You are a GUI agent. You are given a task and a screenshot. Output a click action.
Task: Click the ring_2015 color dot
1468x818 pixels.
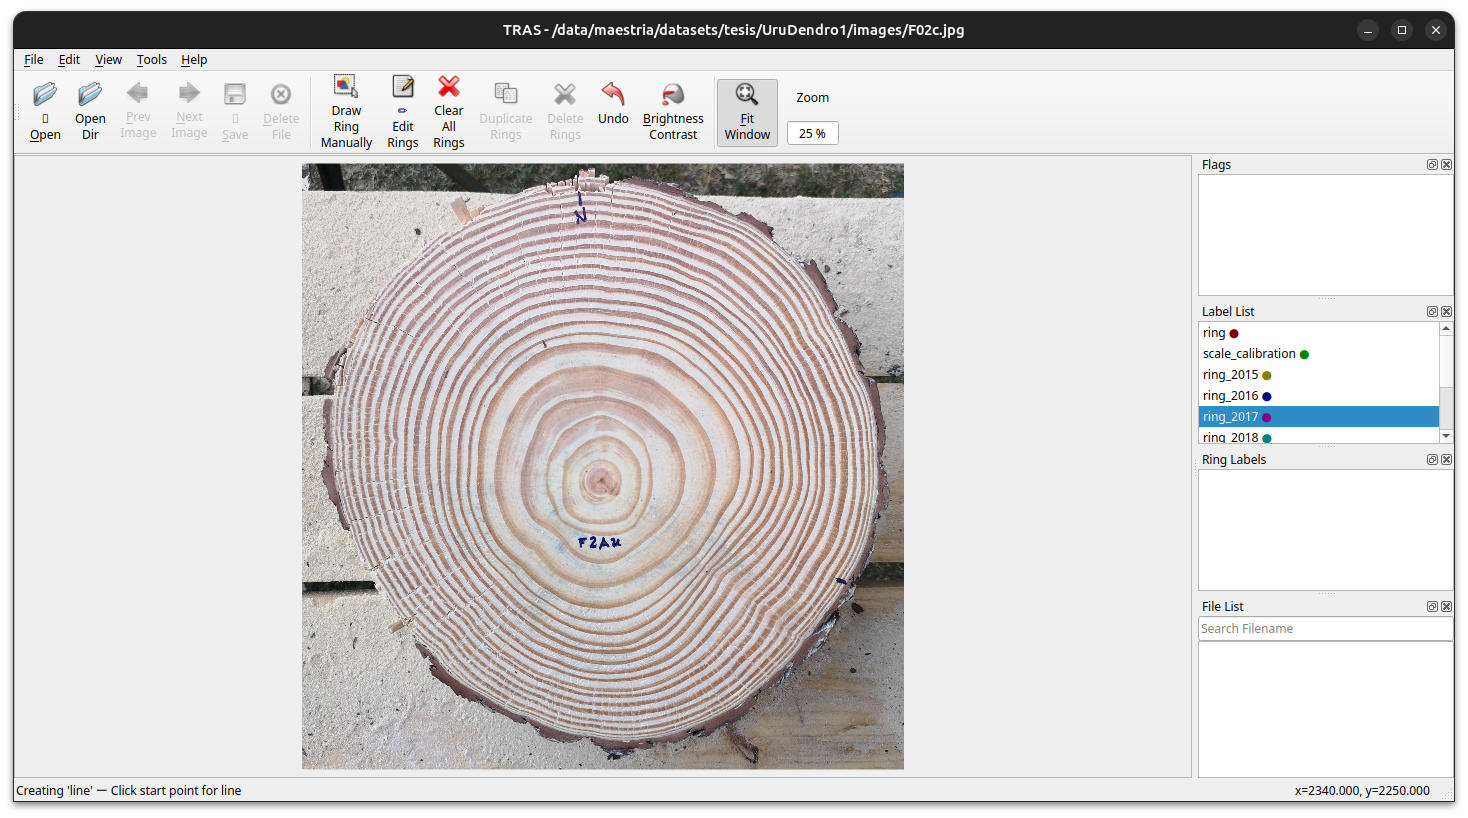click(x=1266, y=374)
